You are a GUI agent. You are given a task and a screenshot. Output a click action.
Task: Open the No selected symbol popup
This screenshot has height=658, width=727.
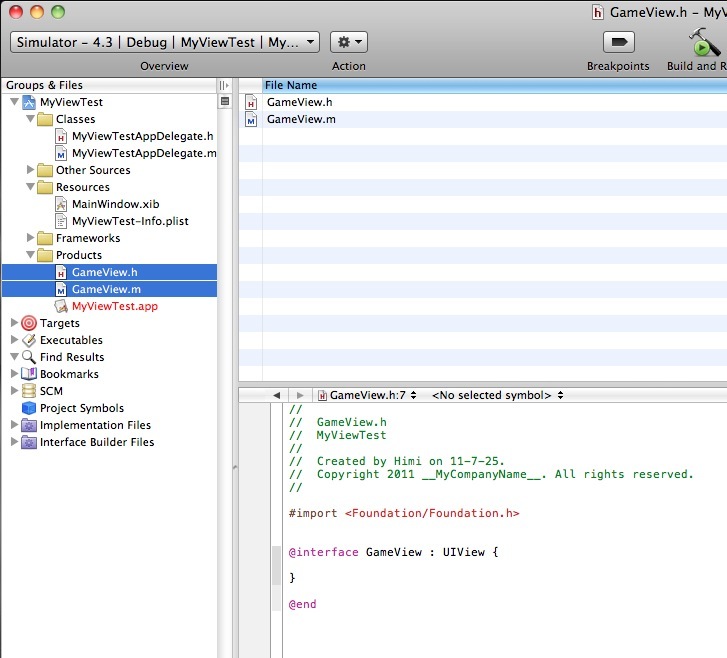click(x=497, y=395)
